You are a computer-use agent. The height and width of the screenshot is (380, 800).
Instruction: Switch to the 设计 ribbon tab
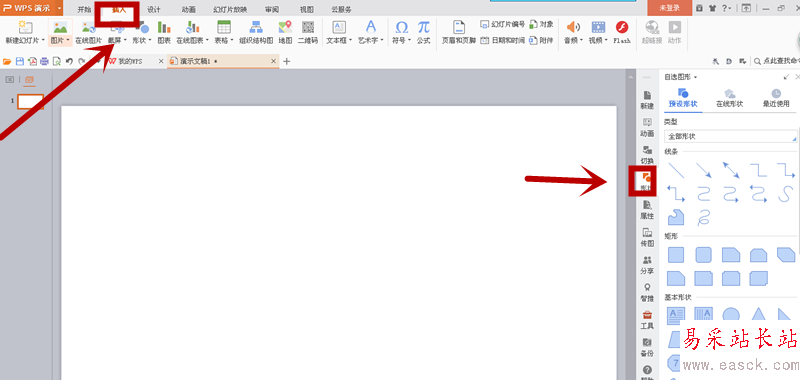[154, 9]
